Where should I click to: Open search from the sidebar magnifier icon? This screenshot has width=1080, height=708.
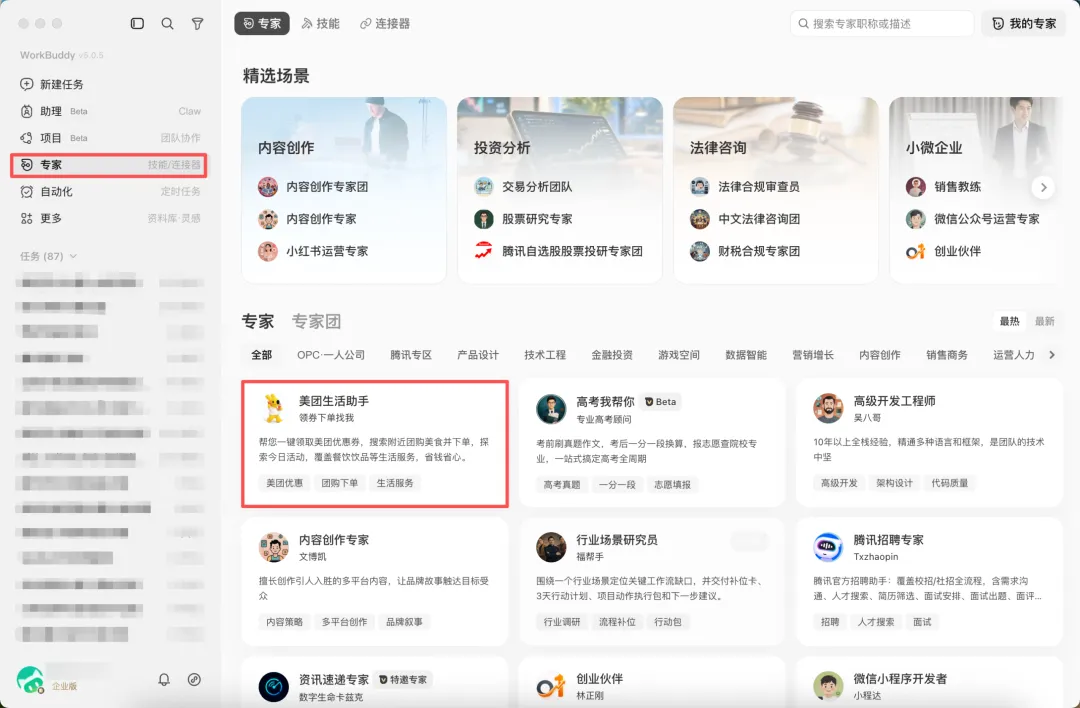click(167, 23)
